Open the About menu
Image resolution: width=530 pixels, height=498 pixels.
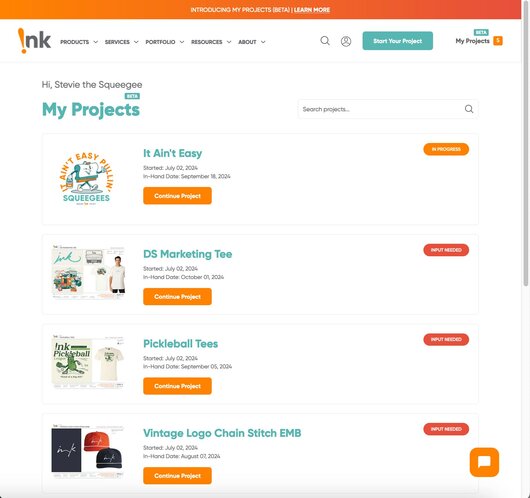(x=251, y=42)
